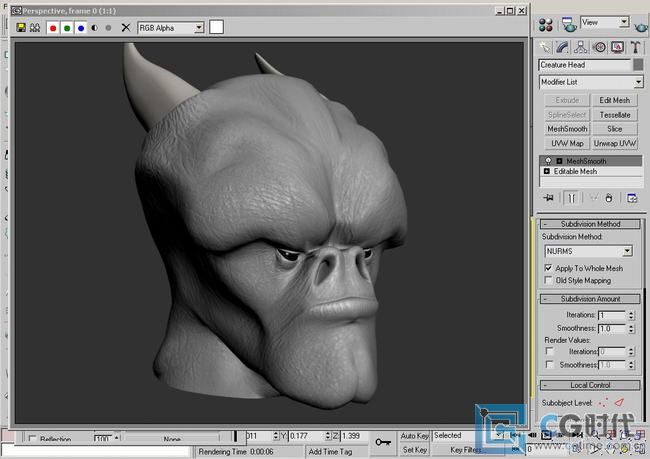This screenshot has height=459, width=650.
Task: Enable Render Values Iterations checkbox
Action: click(x=549, y=351)
